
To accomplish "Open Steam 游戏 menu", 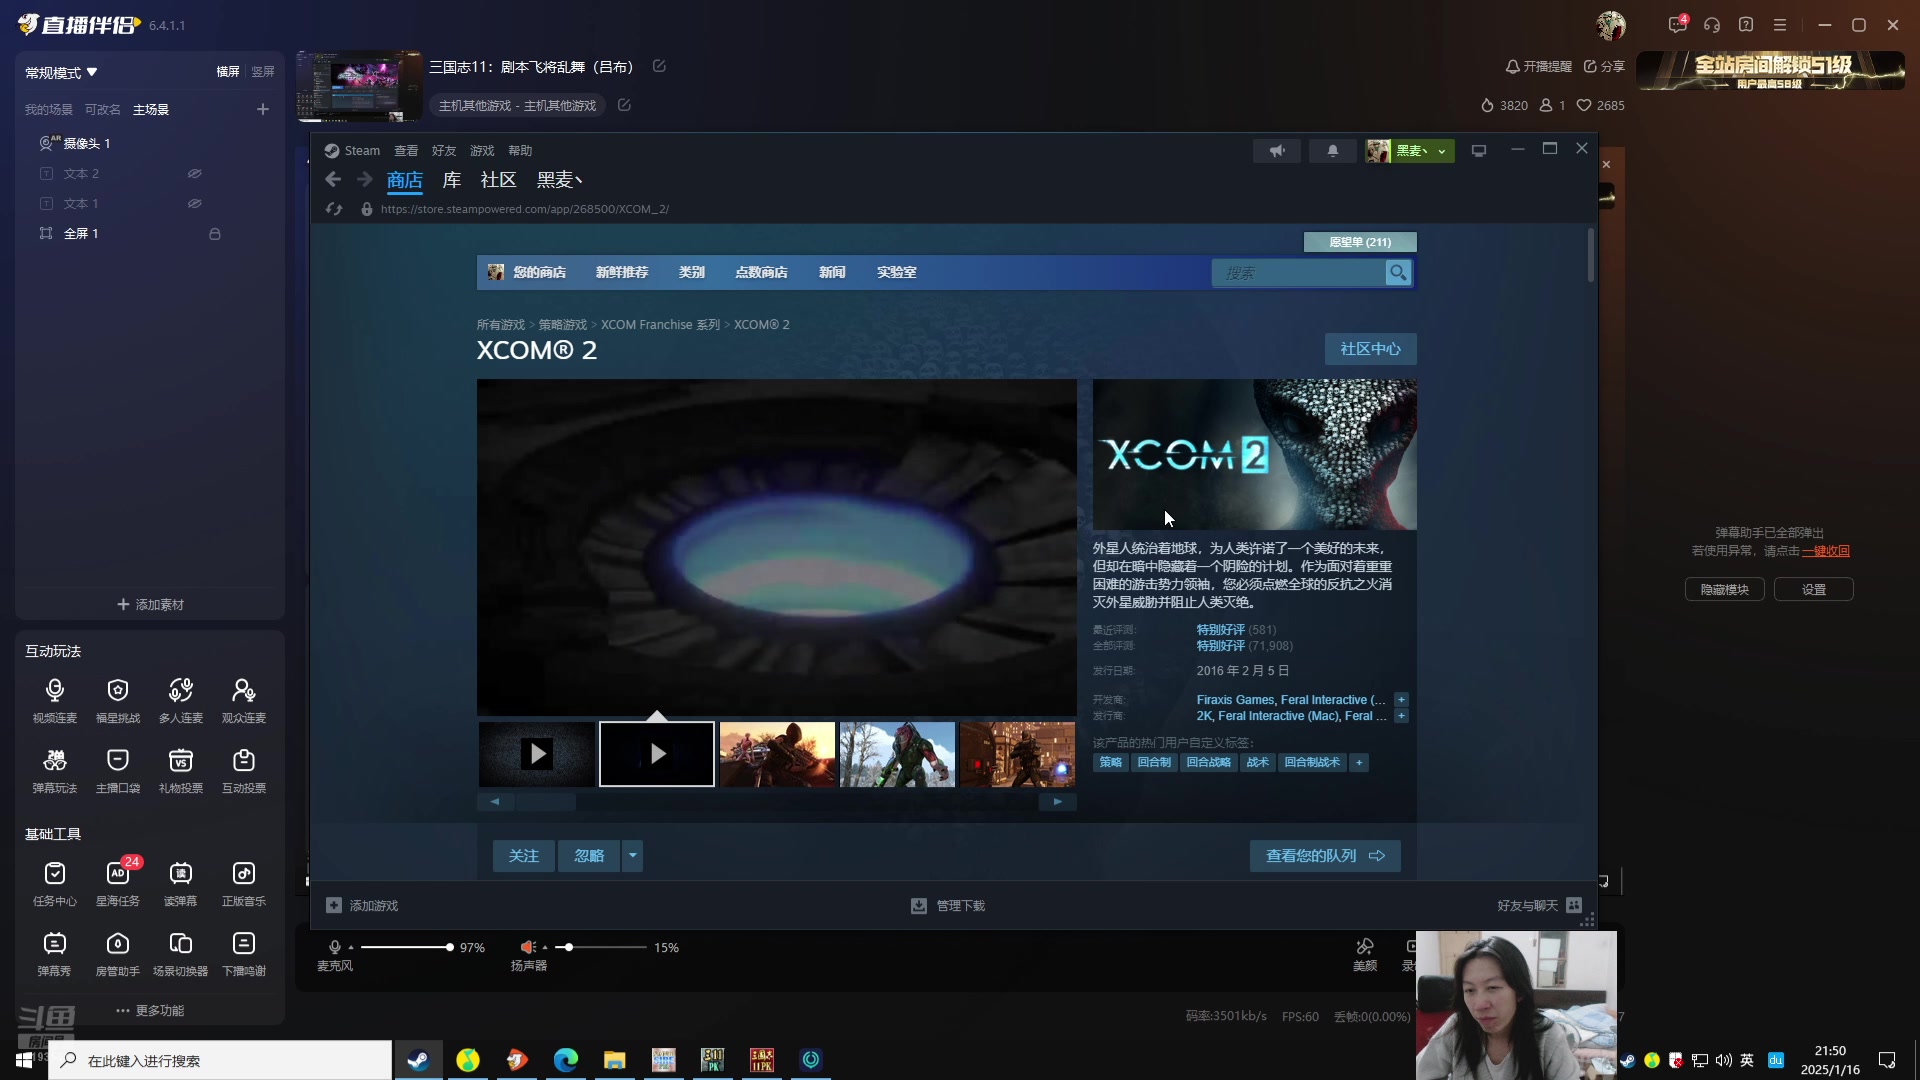I will tap(482, 151).
